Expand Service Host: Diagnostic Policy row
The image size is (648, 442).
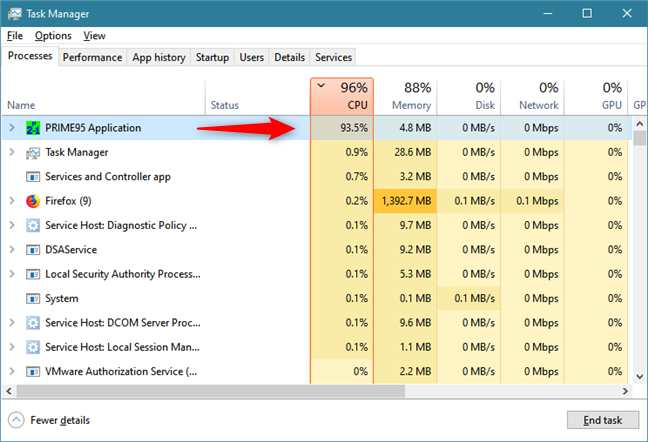(x=12, y=226)
